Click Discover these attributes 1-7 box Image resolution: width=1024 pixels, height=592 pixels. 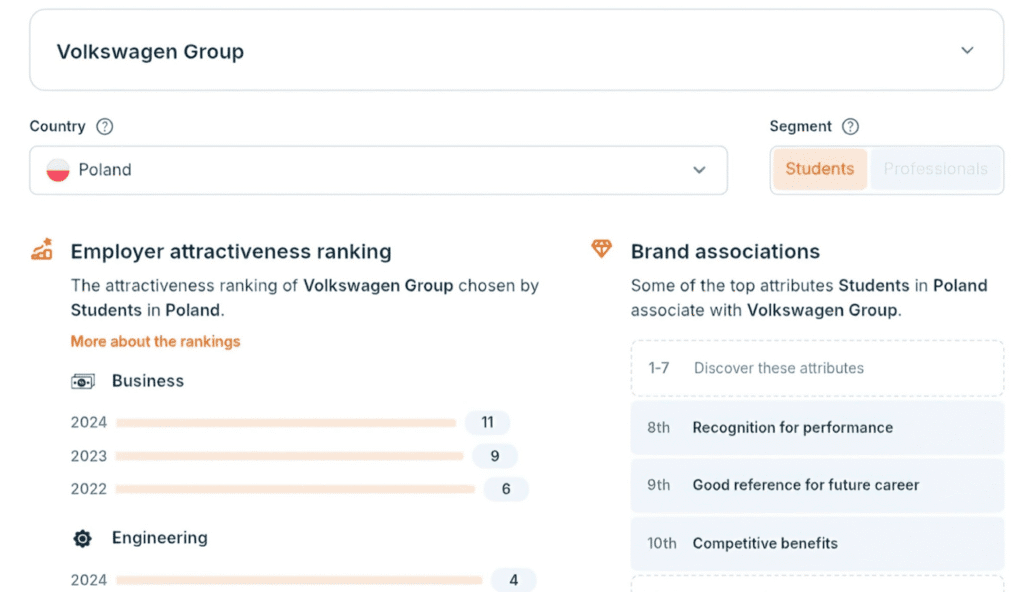[x=817, y=368]
